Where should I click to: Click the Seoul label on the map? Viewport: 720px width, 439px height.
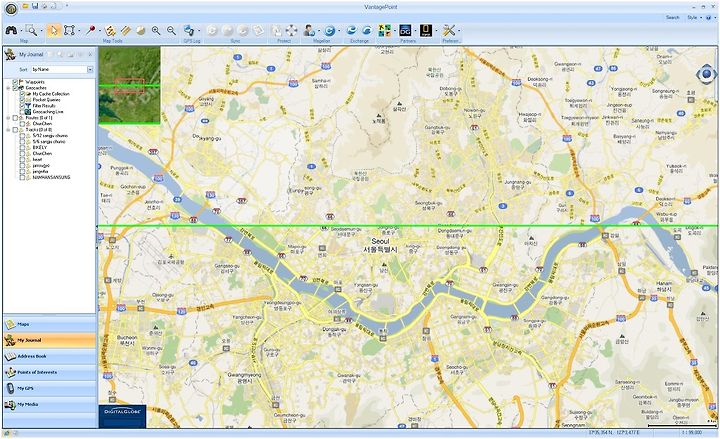(x=380, y=241)
